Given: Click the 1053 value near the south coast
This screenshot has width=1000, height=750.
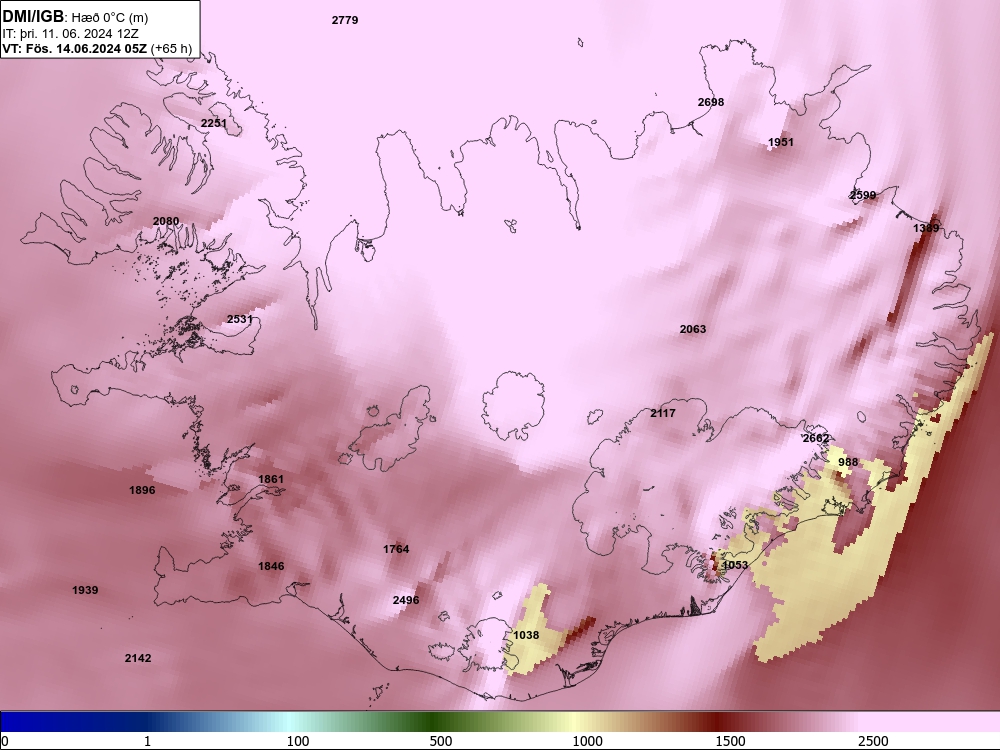Looking at the screenshot, I should pyautogui.click(x=735, y=565).
